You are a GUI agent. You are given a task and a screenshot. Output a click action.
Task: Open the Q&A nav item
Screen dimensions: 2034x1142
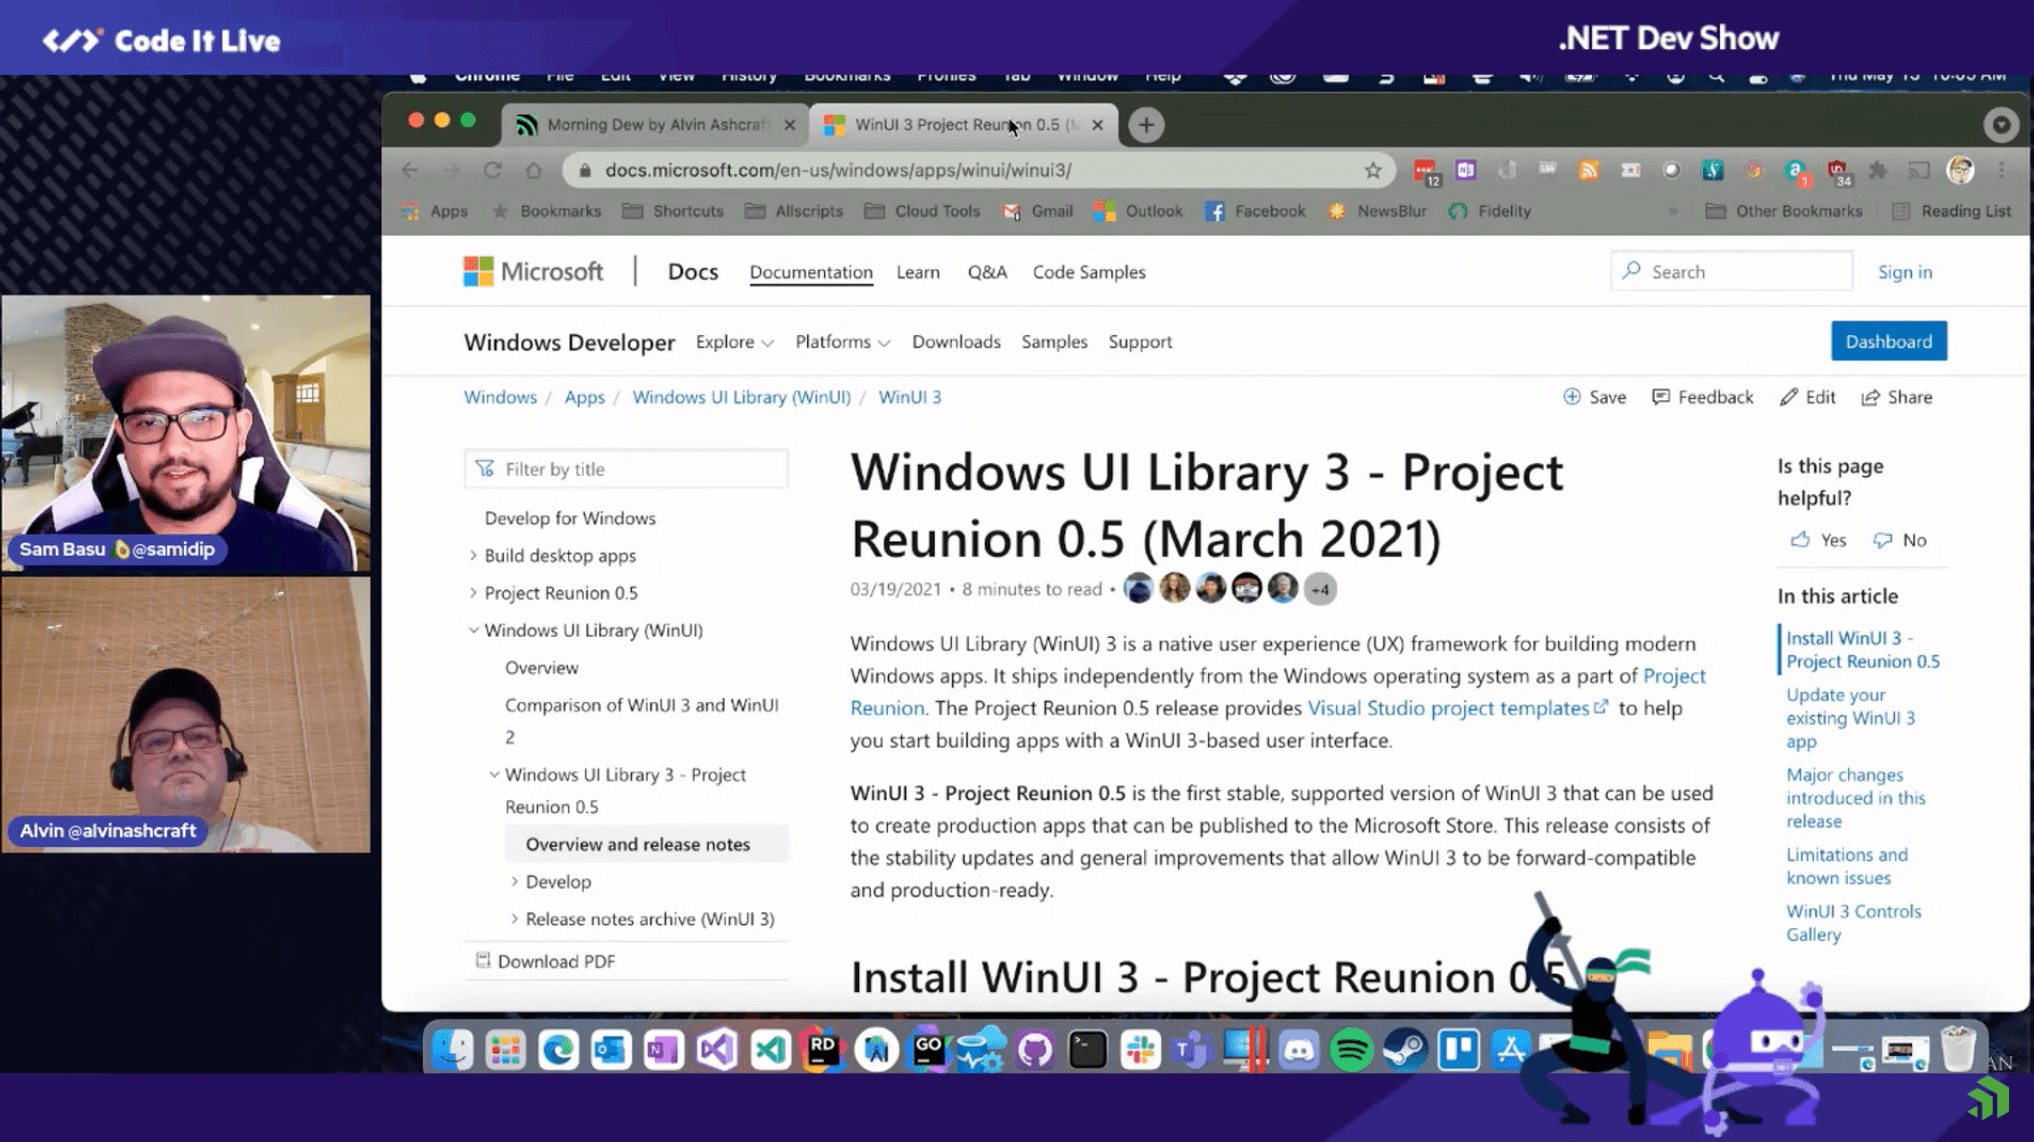pos(987,272)
